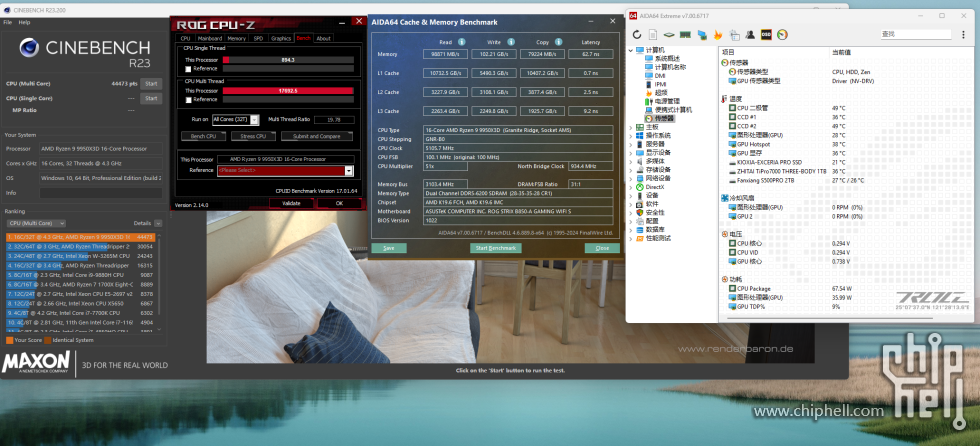Open the AIDA64 OSD panel icon
This screenshot has height=446, width=980.
point(766,34)
